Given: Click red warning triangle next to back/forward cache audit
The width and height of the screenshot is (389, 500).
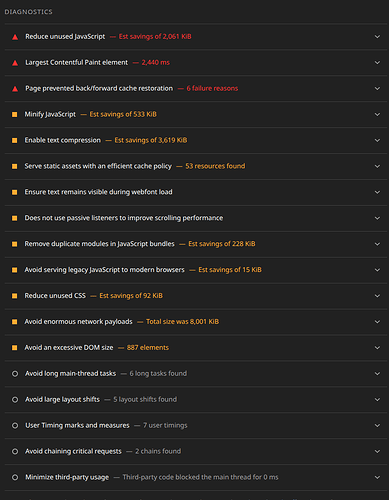Looking at the screenshot, I should point(15,89).
